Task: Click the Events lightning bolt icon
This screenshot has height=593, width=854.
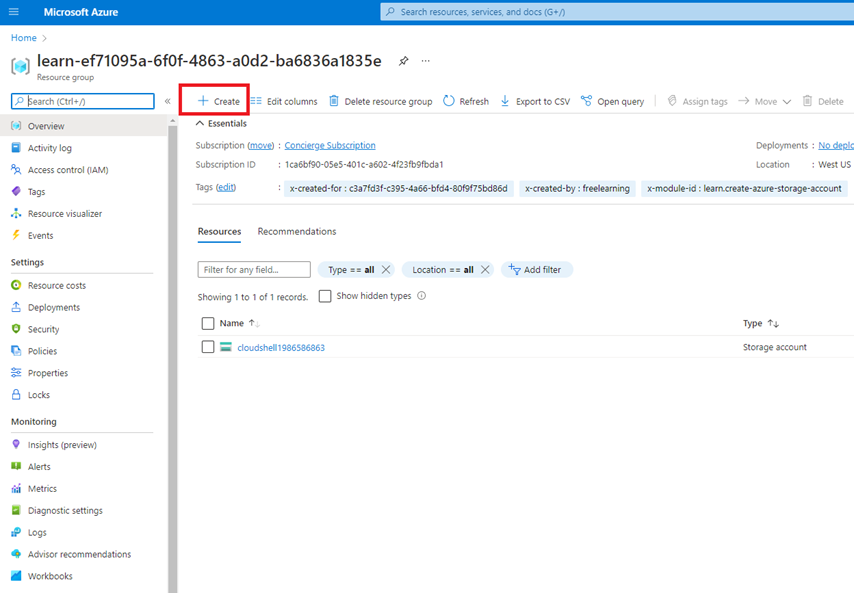Action: [x=16, y=235]
